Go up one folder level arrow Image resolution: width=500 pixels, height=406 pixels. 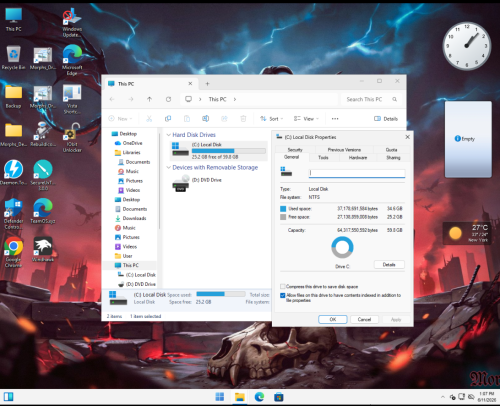[x=149, y=99]
